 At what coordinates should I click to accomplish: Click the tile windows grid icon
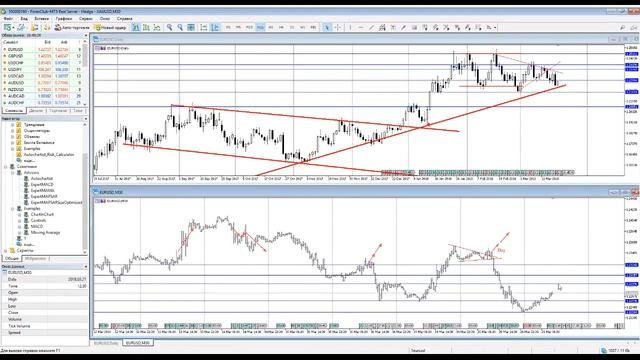point(191,27)
